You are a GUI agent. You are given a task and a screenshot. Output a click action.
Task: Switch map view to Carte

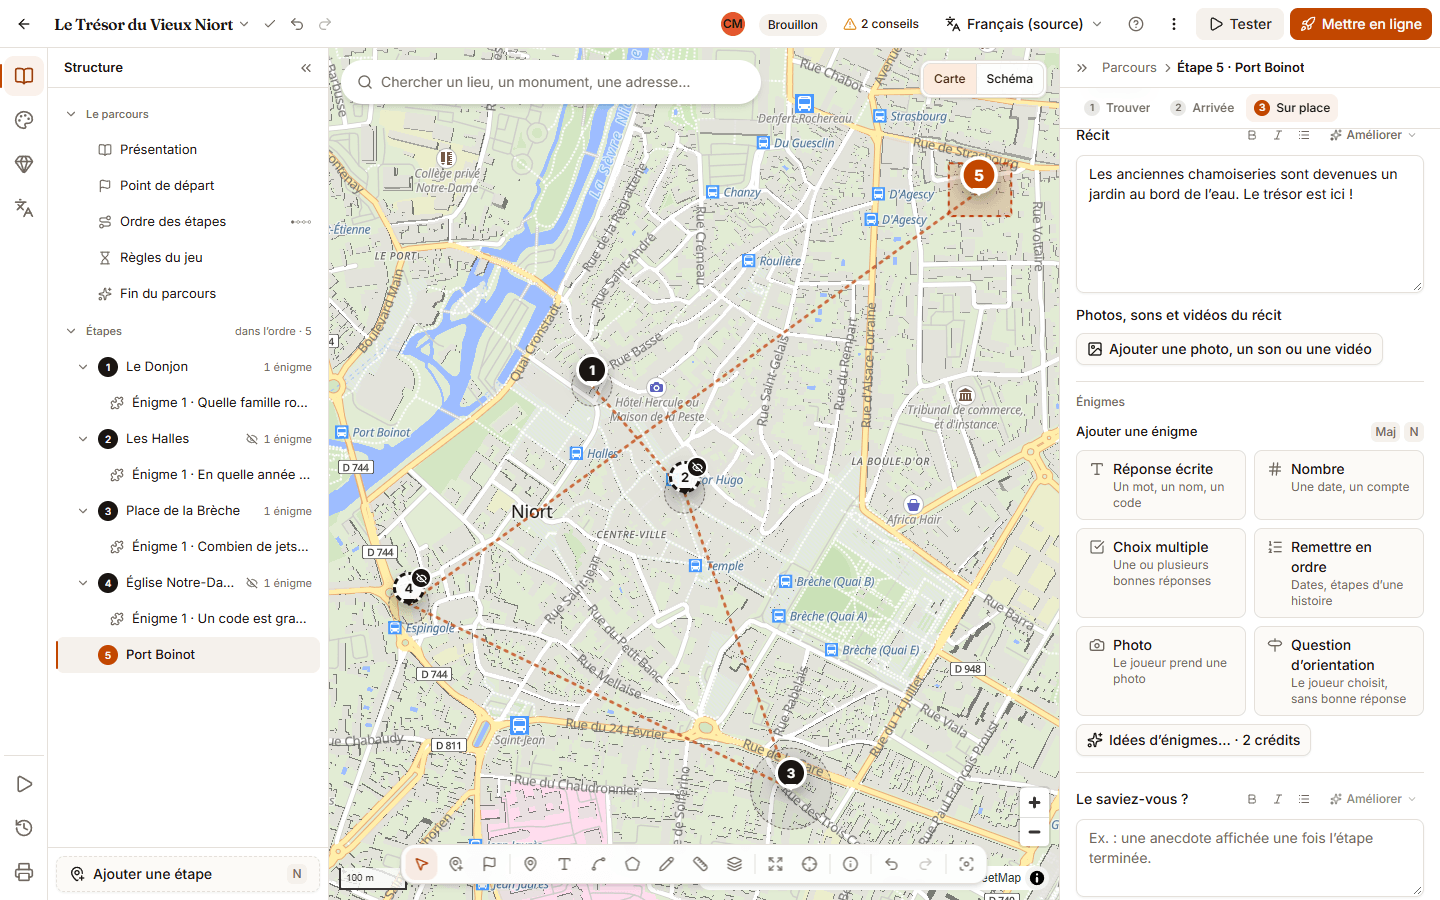pos(949,79)
